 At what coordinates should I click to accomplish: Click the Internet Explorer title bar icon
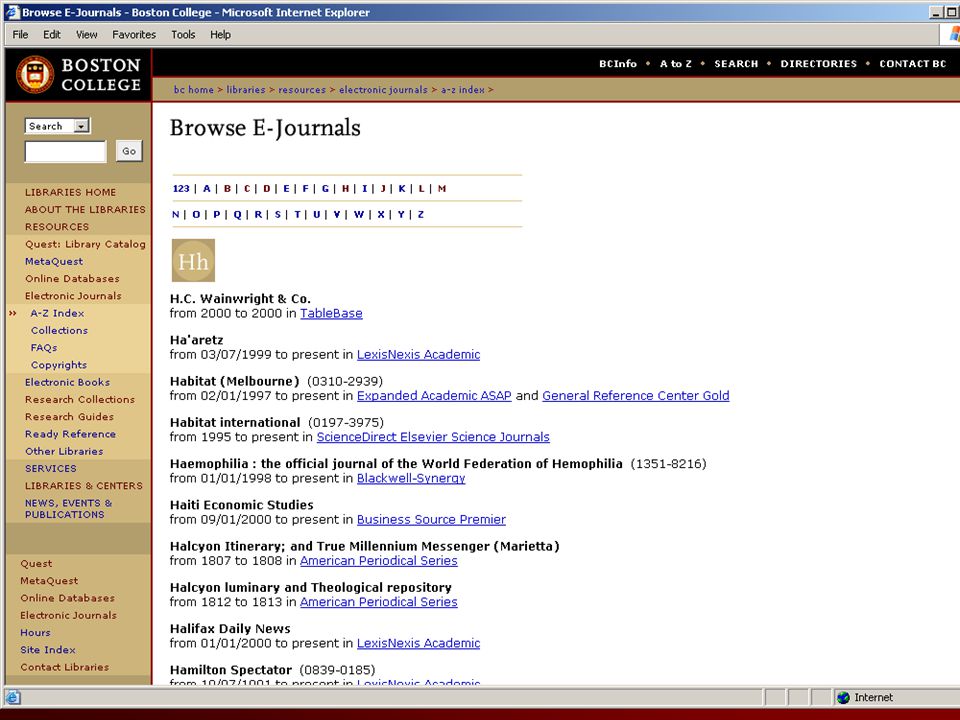pyautogui.click(x=12, y=12)
